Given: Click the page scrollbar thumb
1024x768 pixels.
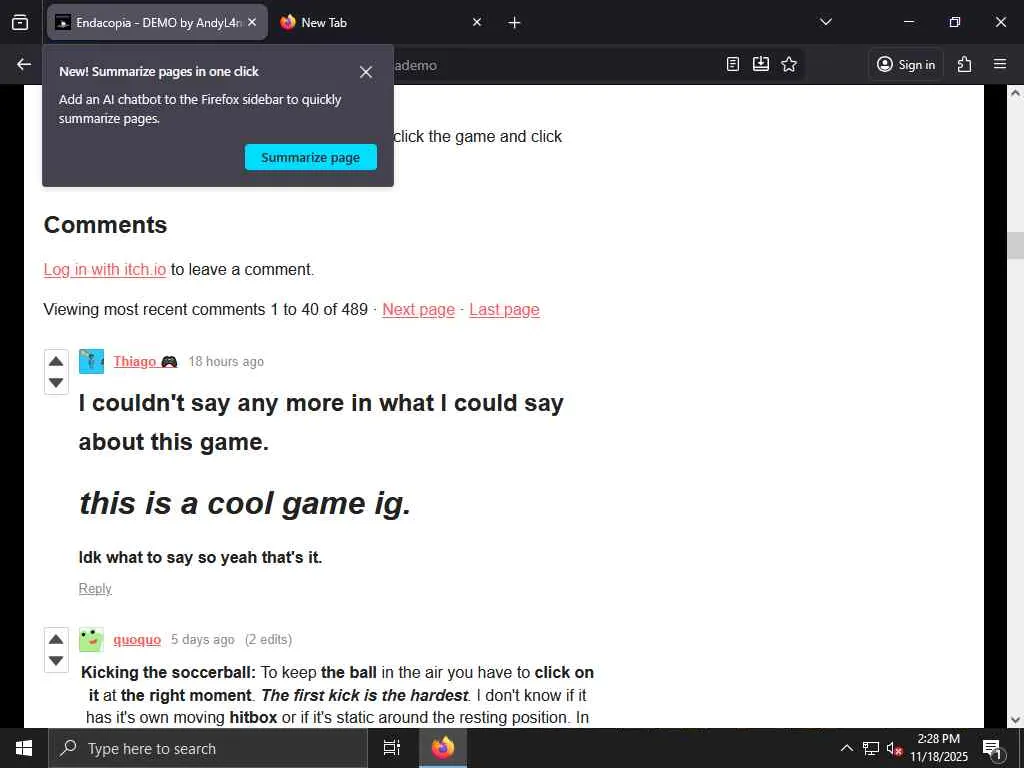Looking at the screenshot, I should [x=1016, y=246].
